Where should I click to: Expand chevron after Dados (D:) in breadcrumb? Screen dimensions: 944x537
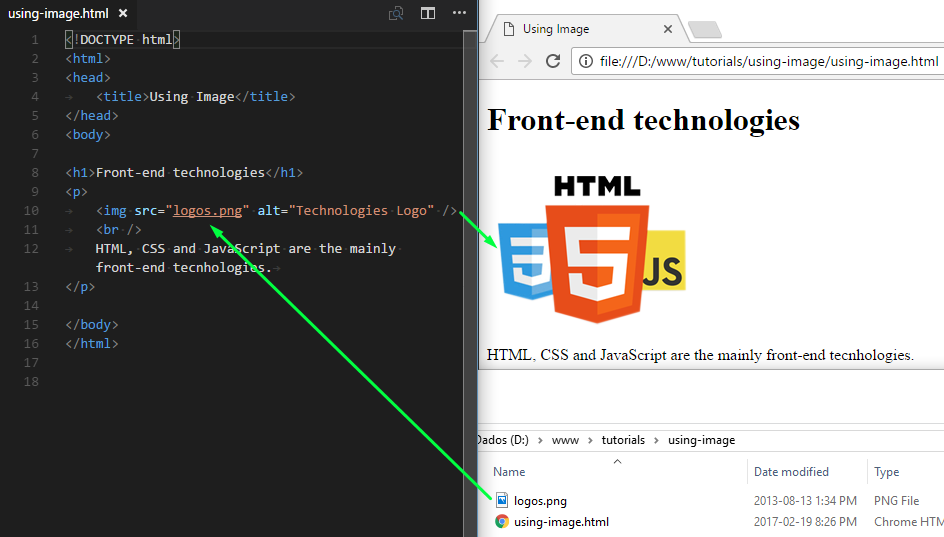tap(540, 441)
